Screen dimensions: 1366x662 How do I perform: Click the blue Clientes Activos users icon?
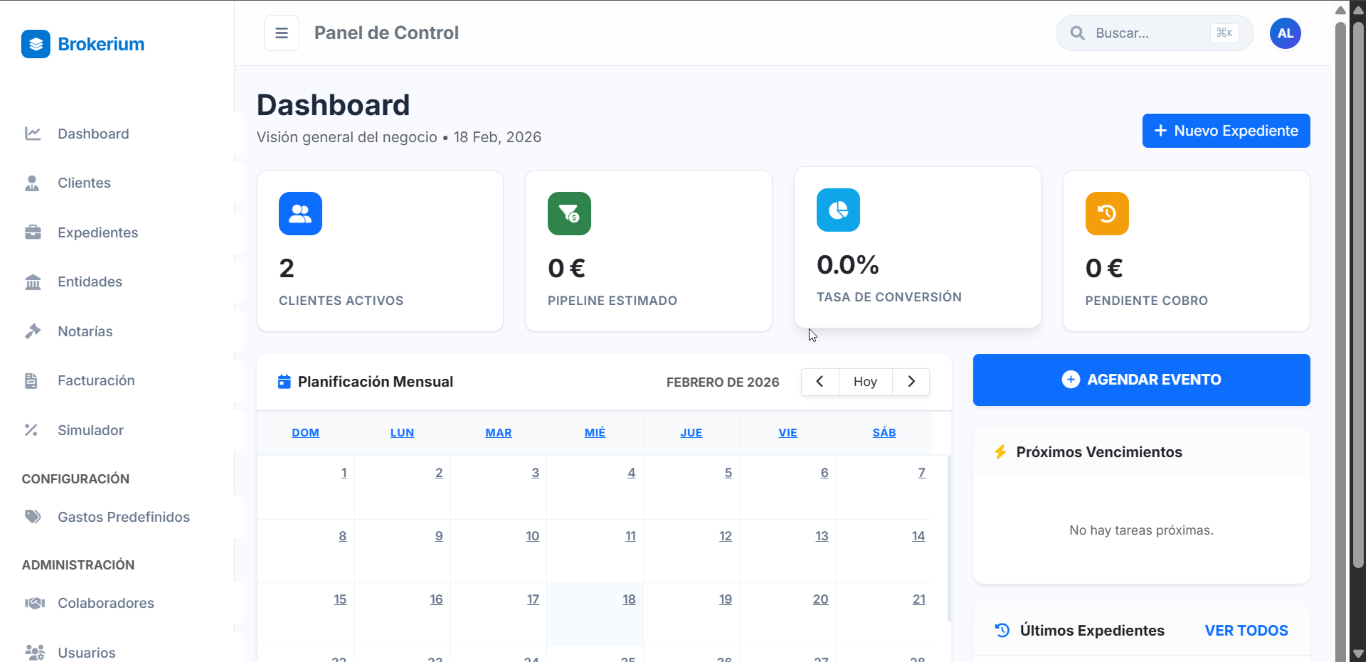(x=300, y=213)
